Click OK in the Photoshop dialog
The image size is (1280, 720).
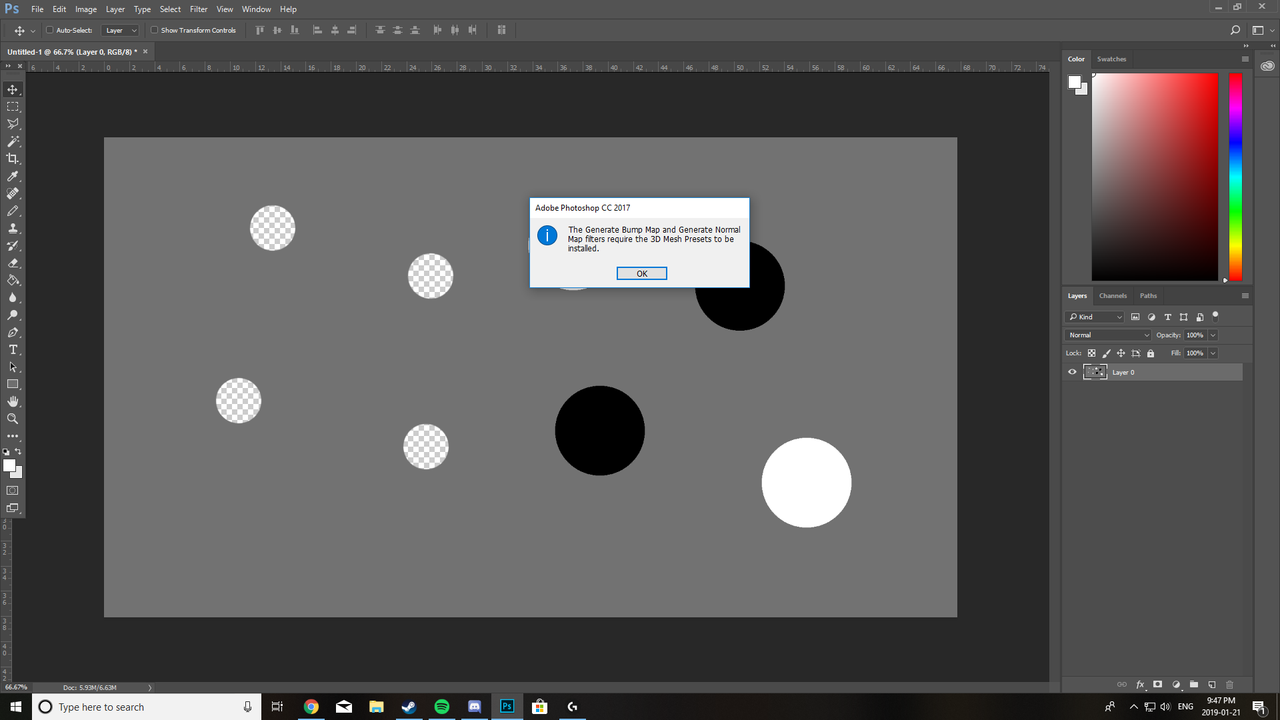642,273
